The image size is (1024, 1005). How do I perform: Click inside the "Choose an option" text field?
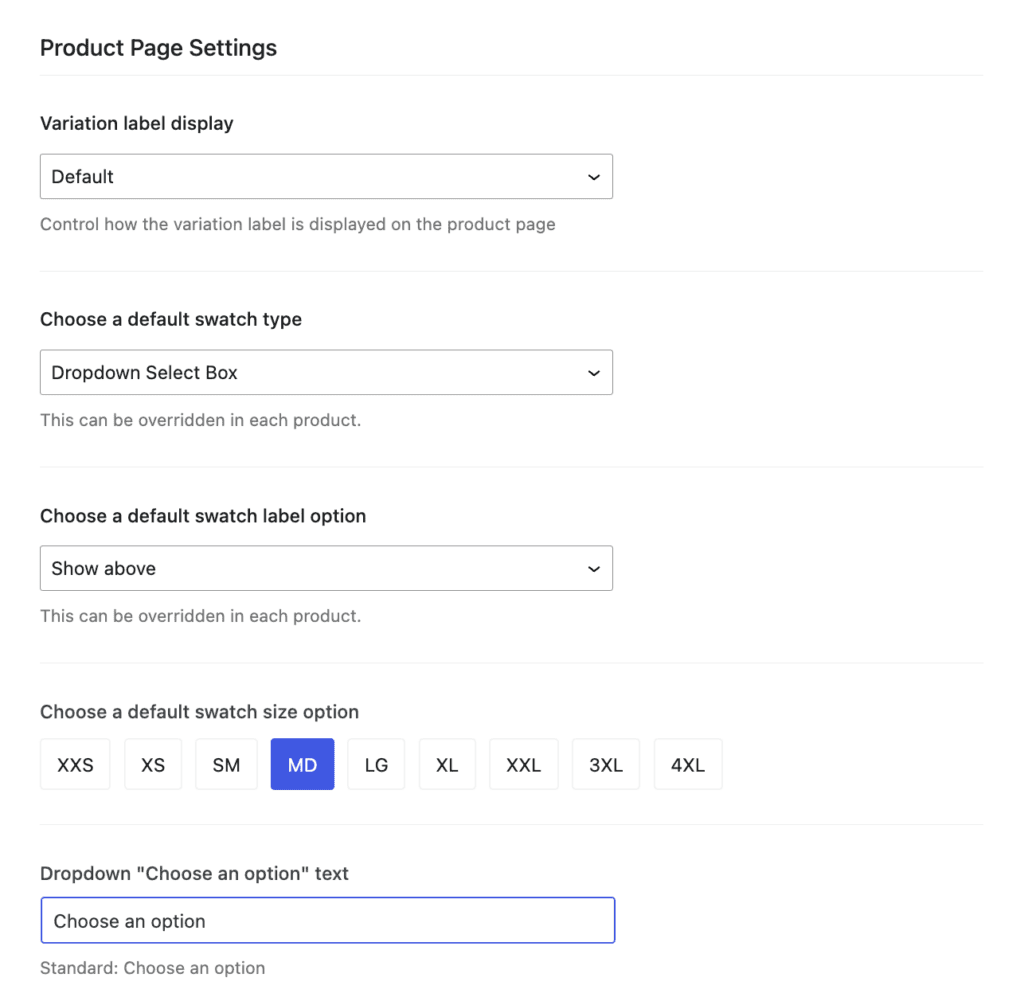click(326, 920)
